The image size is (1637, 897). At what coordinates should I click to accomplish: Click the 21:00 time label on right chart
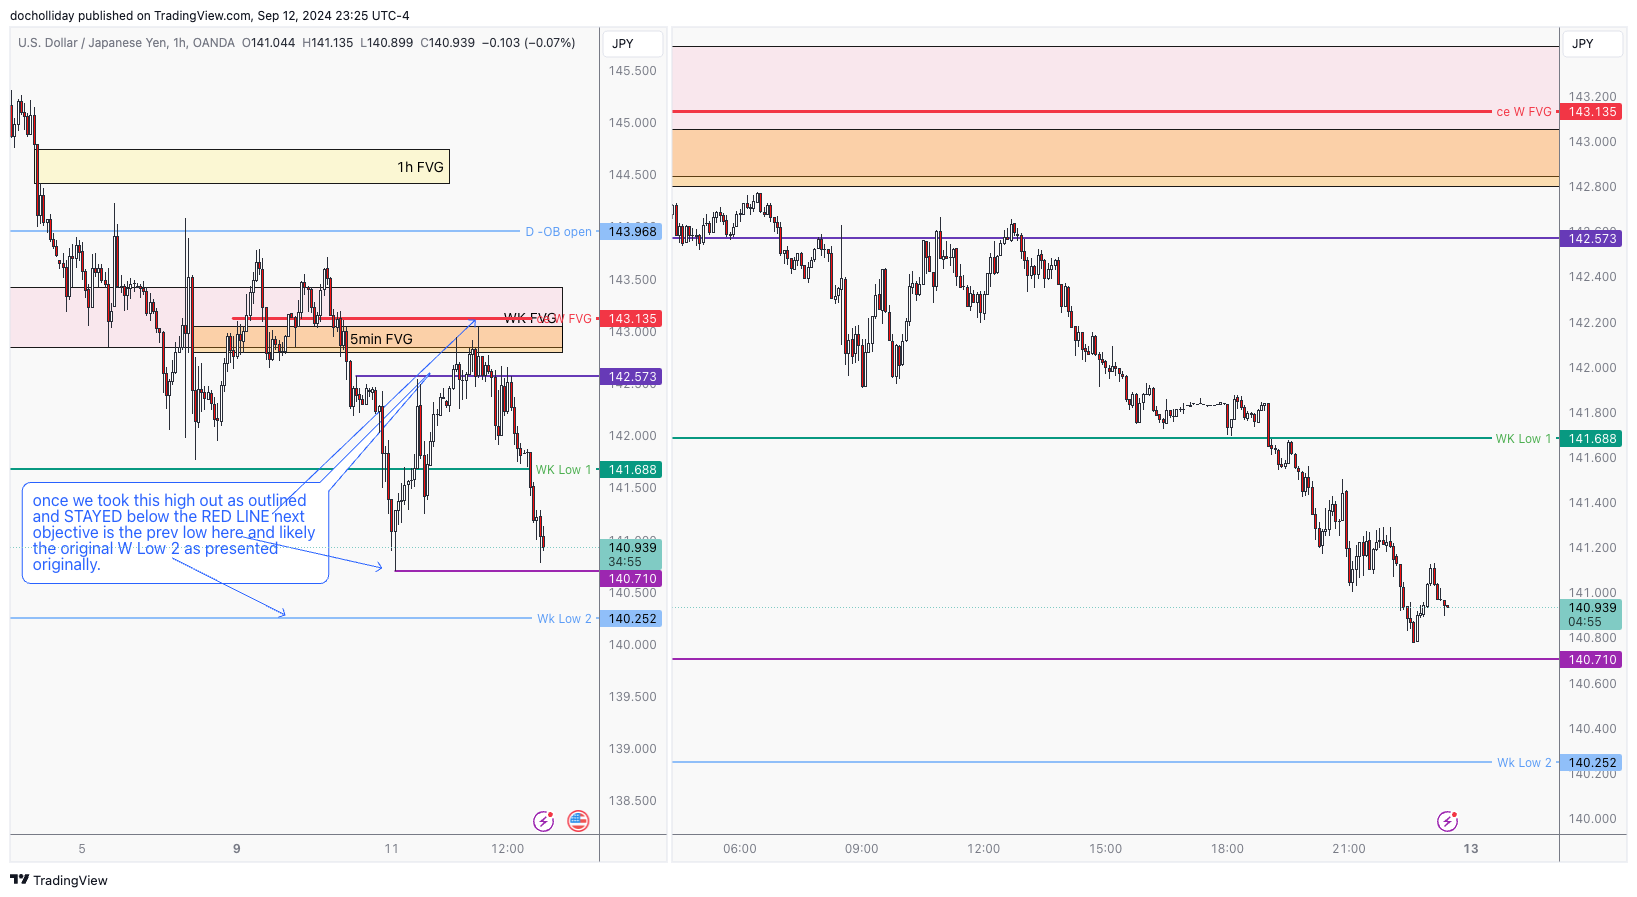pyautogui.click(x=1349, y=849)
